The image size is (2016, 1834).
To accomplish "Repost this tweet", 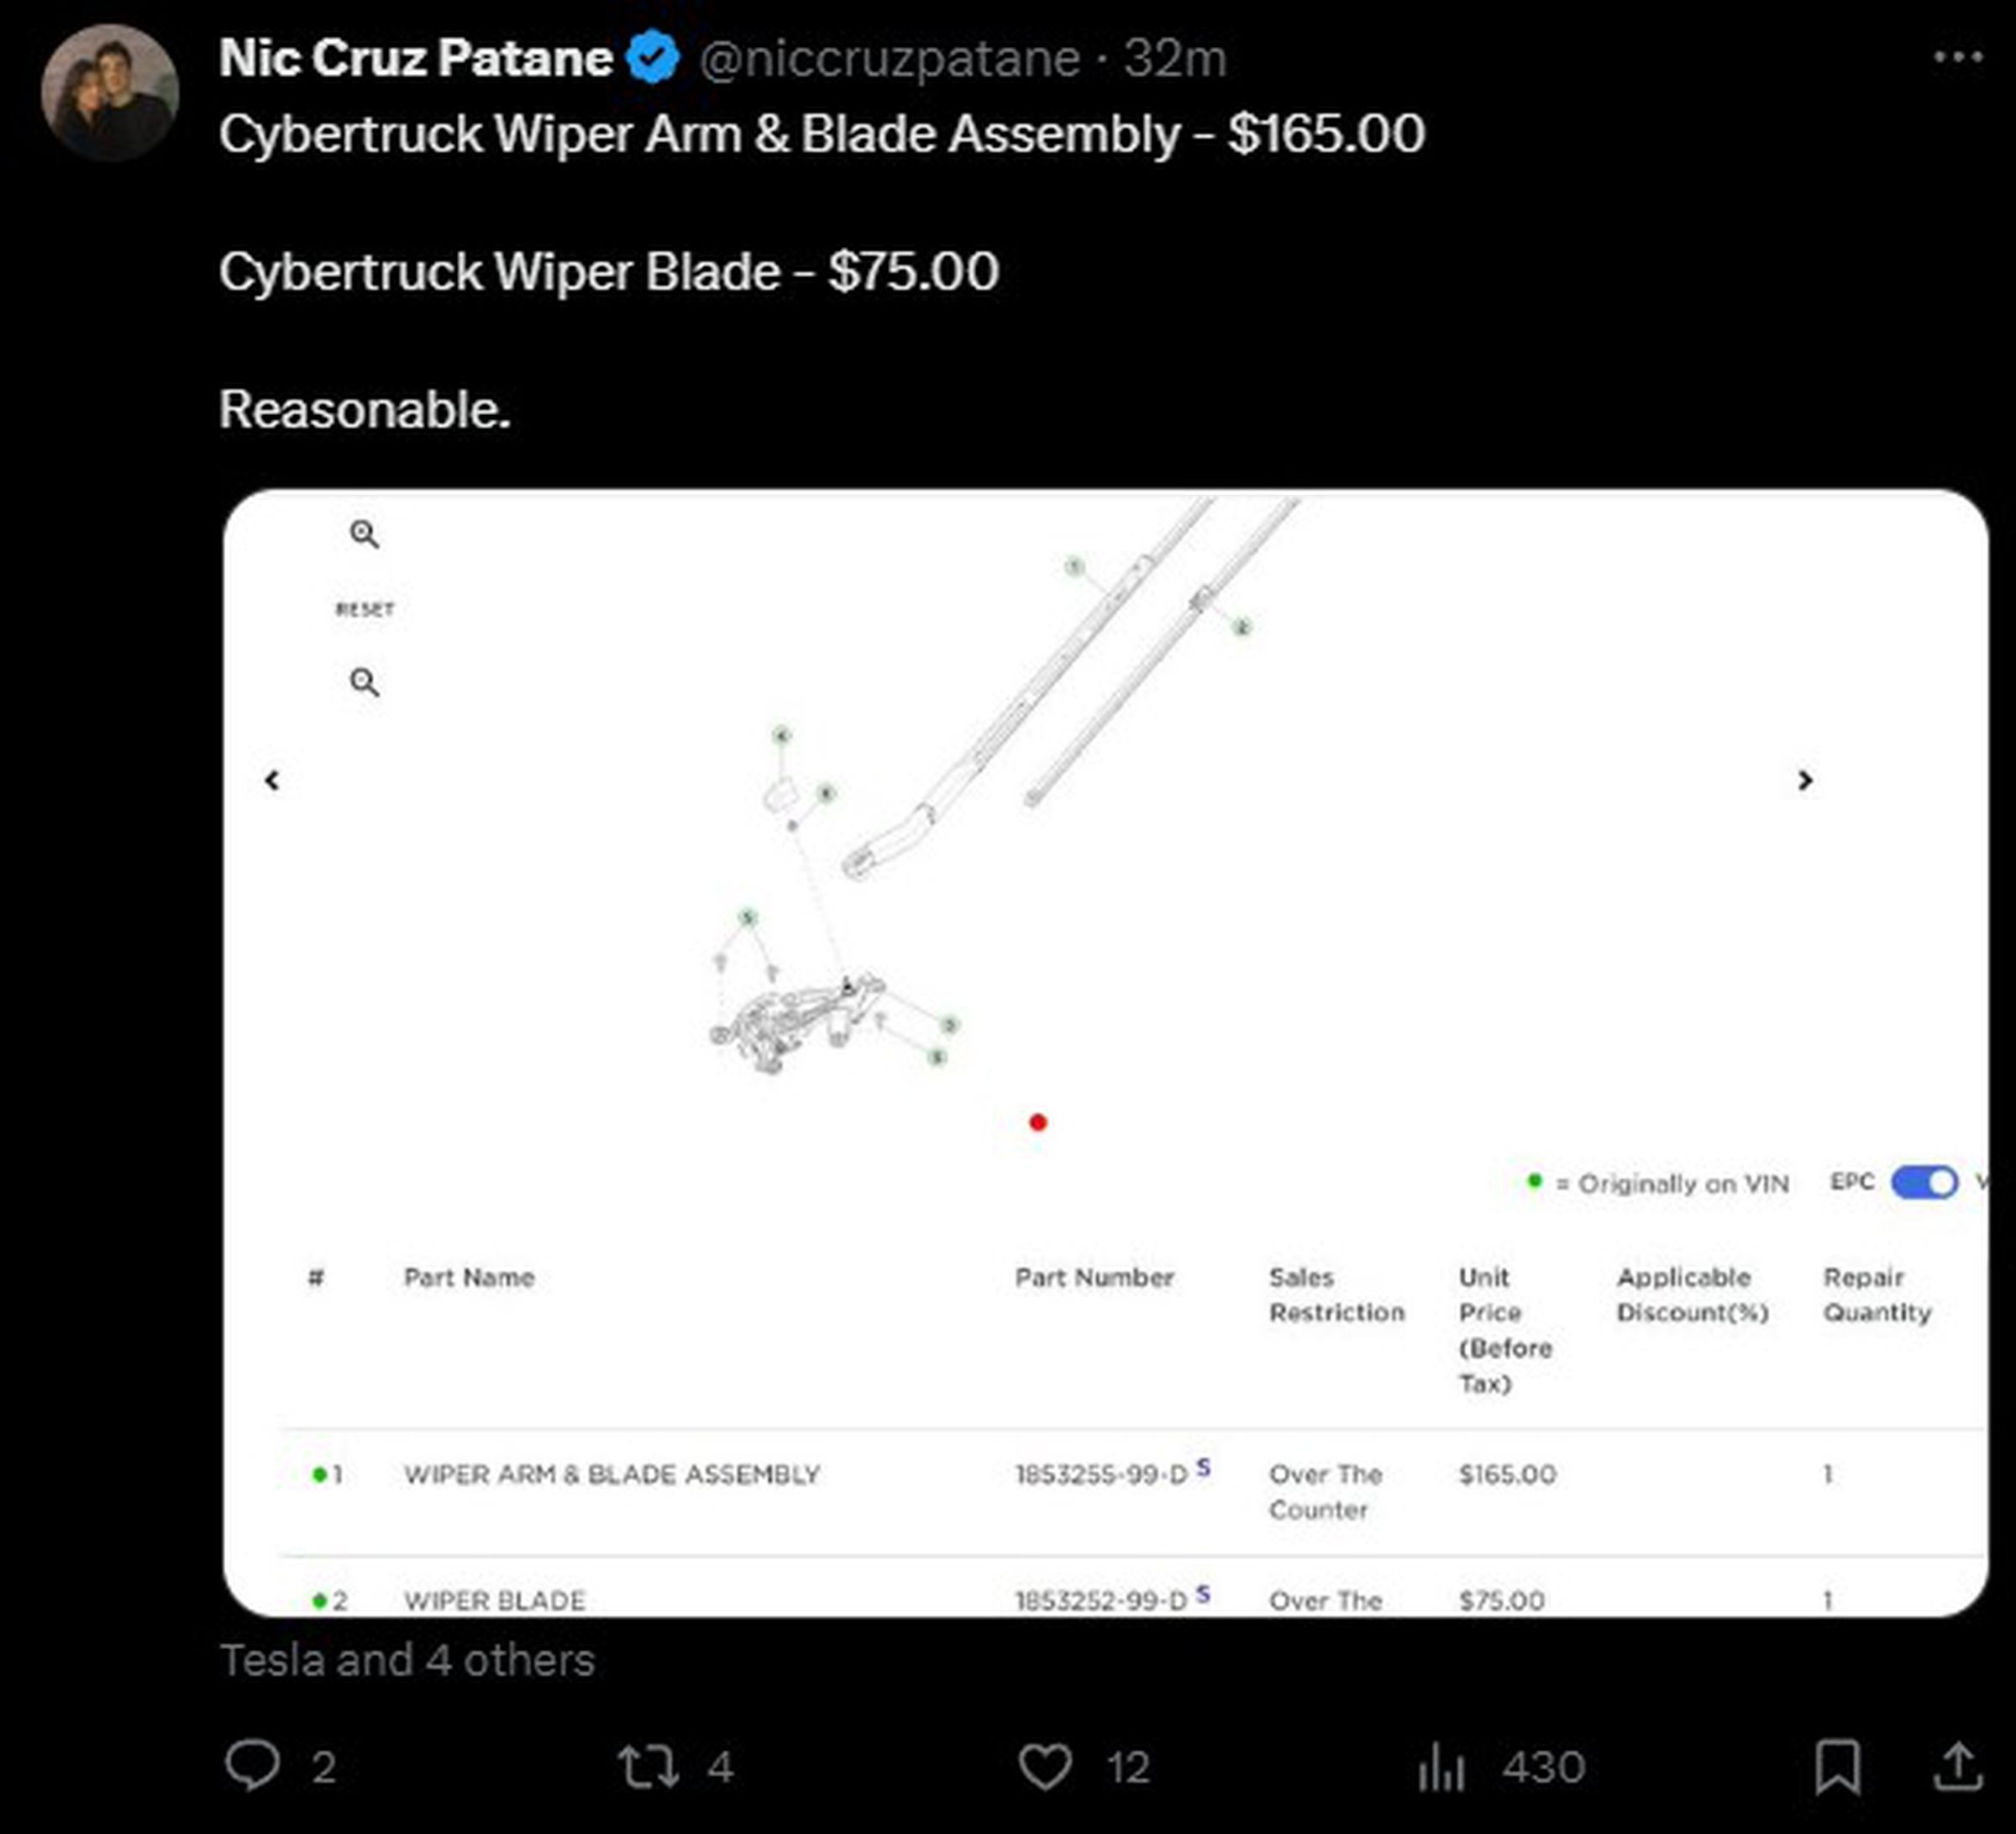I will click(x=650, y=1766).
